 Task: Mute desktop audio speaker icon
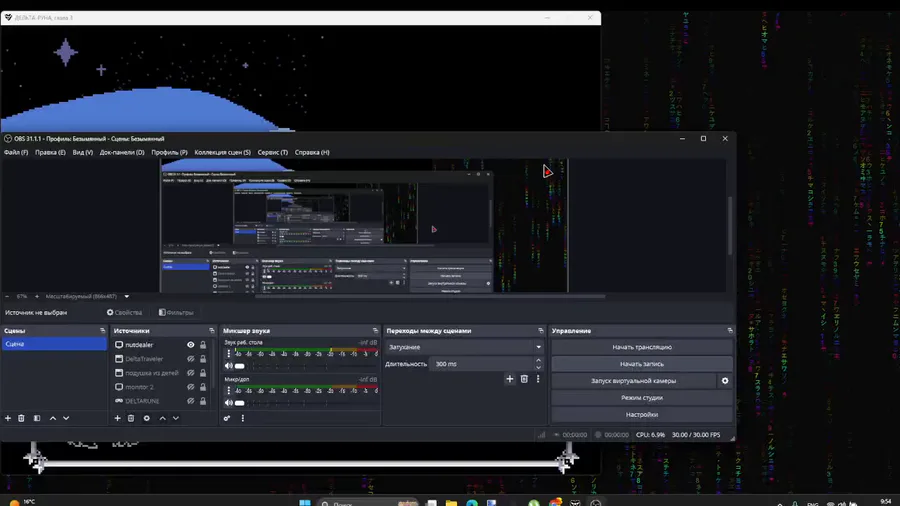pyautogui.click(x=228, y=366)
